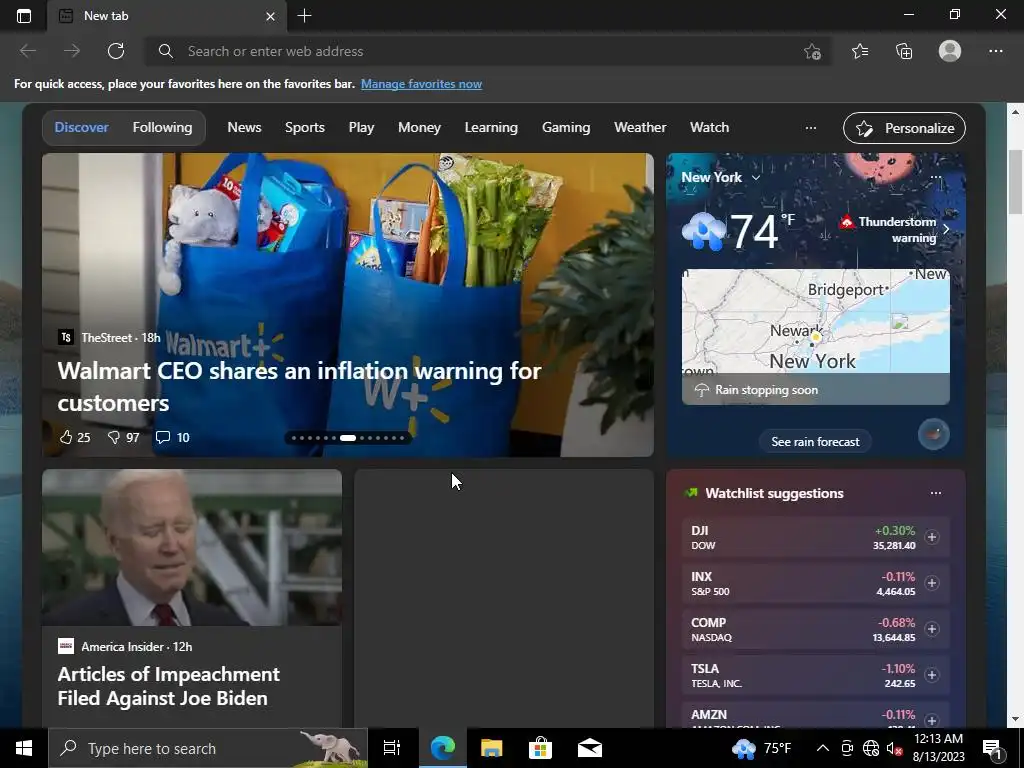Open File Explorer from taskbar
Screen dimensions: 1024x768
491,748
